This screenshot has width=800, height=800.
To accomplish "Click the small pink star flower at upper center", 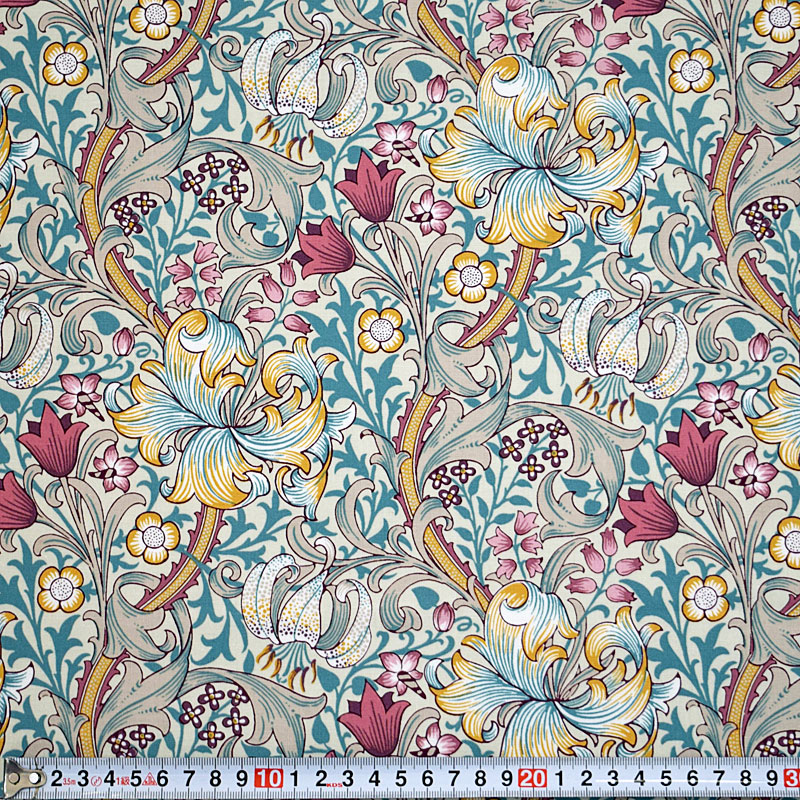I will point(396,141).
